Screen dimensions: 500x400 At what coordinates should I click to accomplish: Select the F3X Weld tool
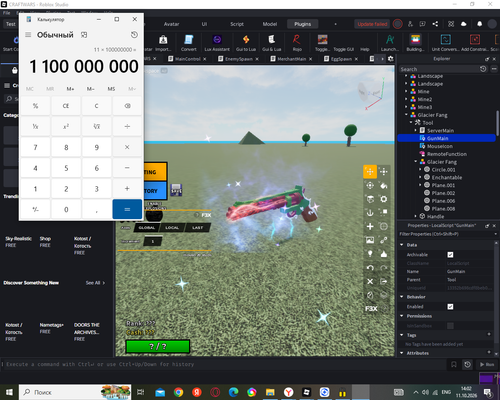pos(384,240)
